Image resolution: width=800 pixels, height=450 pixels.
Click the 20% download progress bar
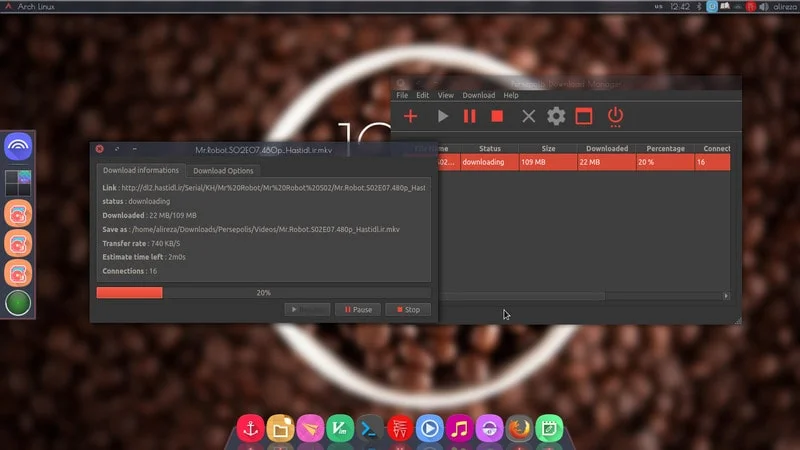tap(263, 293)
